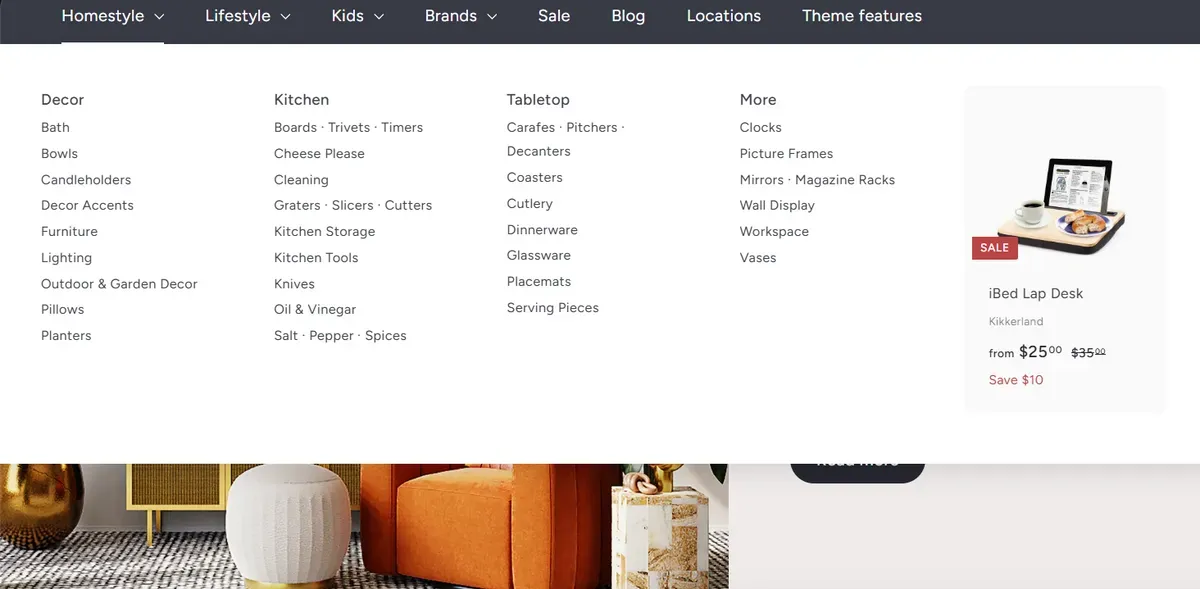Click the red SALE badge
The image size is (1200, 589).
(x=994, y=248)
